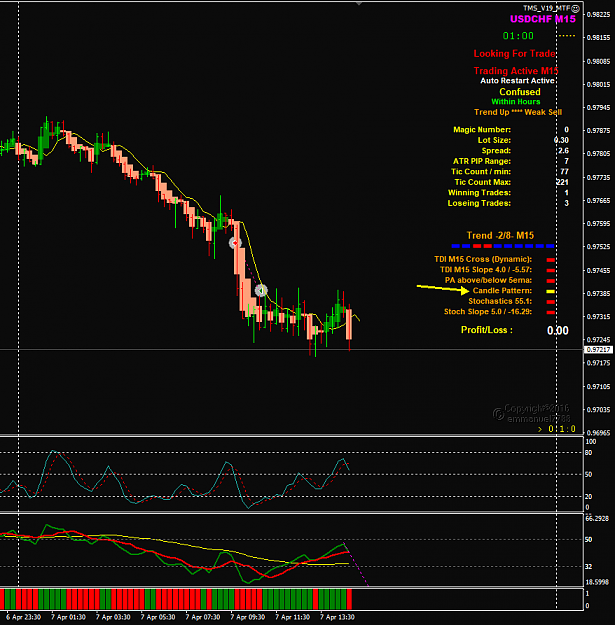
Task: Click the TDI M15 Slope 4.0 / -5.57 label
Action: (485, 270)
